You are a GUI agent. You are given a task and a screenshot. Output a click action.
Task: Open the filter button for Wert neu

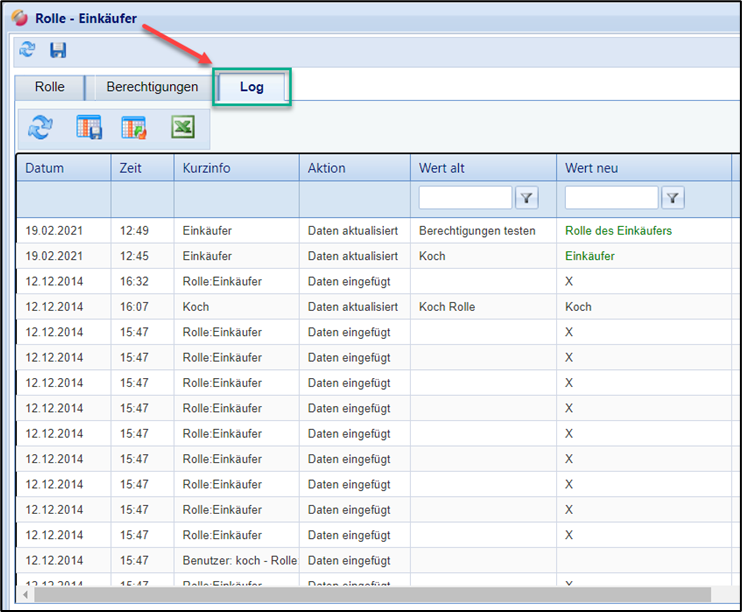click(x=674, y=198)
